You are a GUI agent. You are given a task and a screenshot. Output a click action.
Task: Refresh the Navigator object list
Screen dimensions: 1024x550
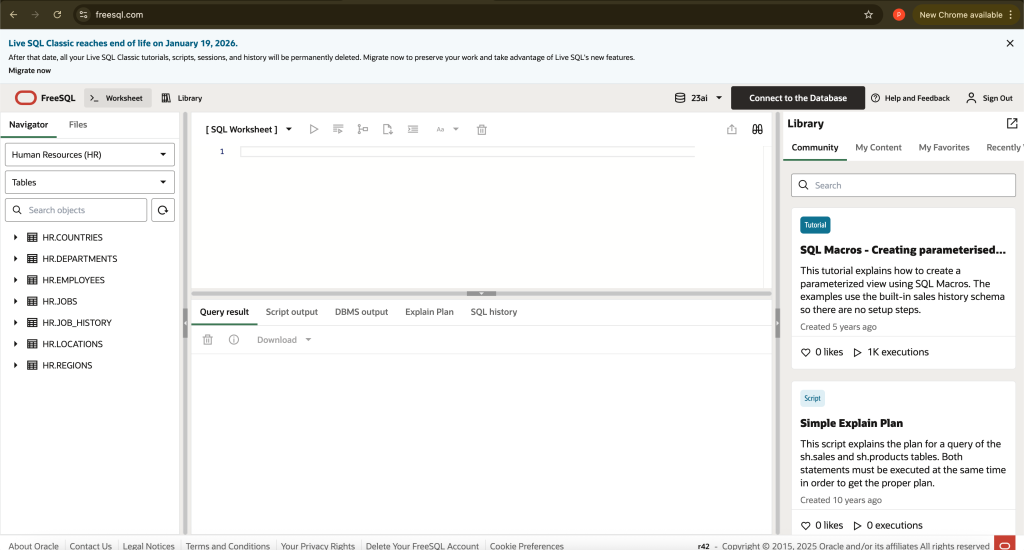coord(163,210)
